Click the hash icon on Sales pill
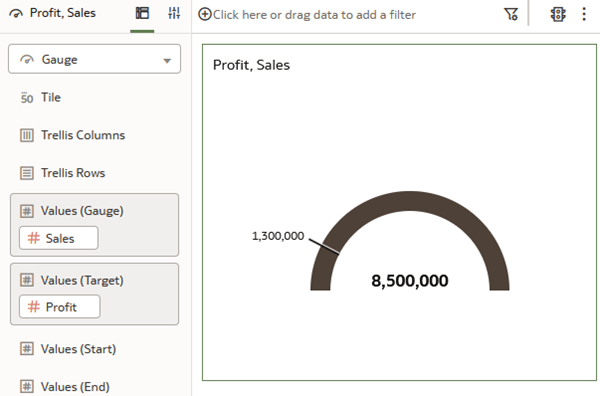Screen dimensions: 600x396 click(34, 238)
